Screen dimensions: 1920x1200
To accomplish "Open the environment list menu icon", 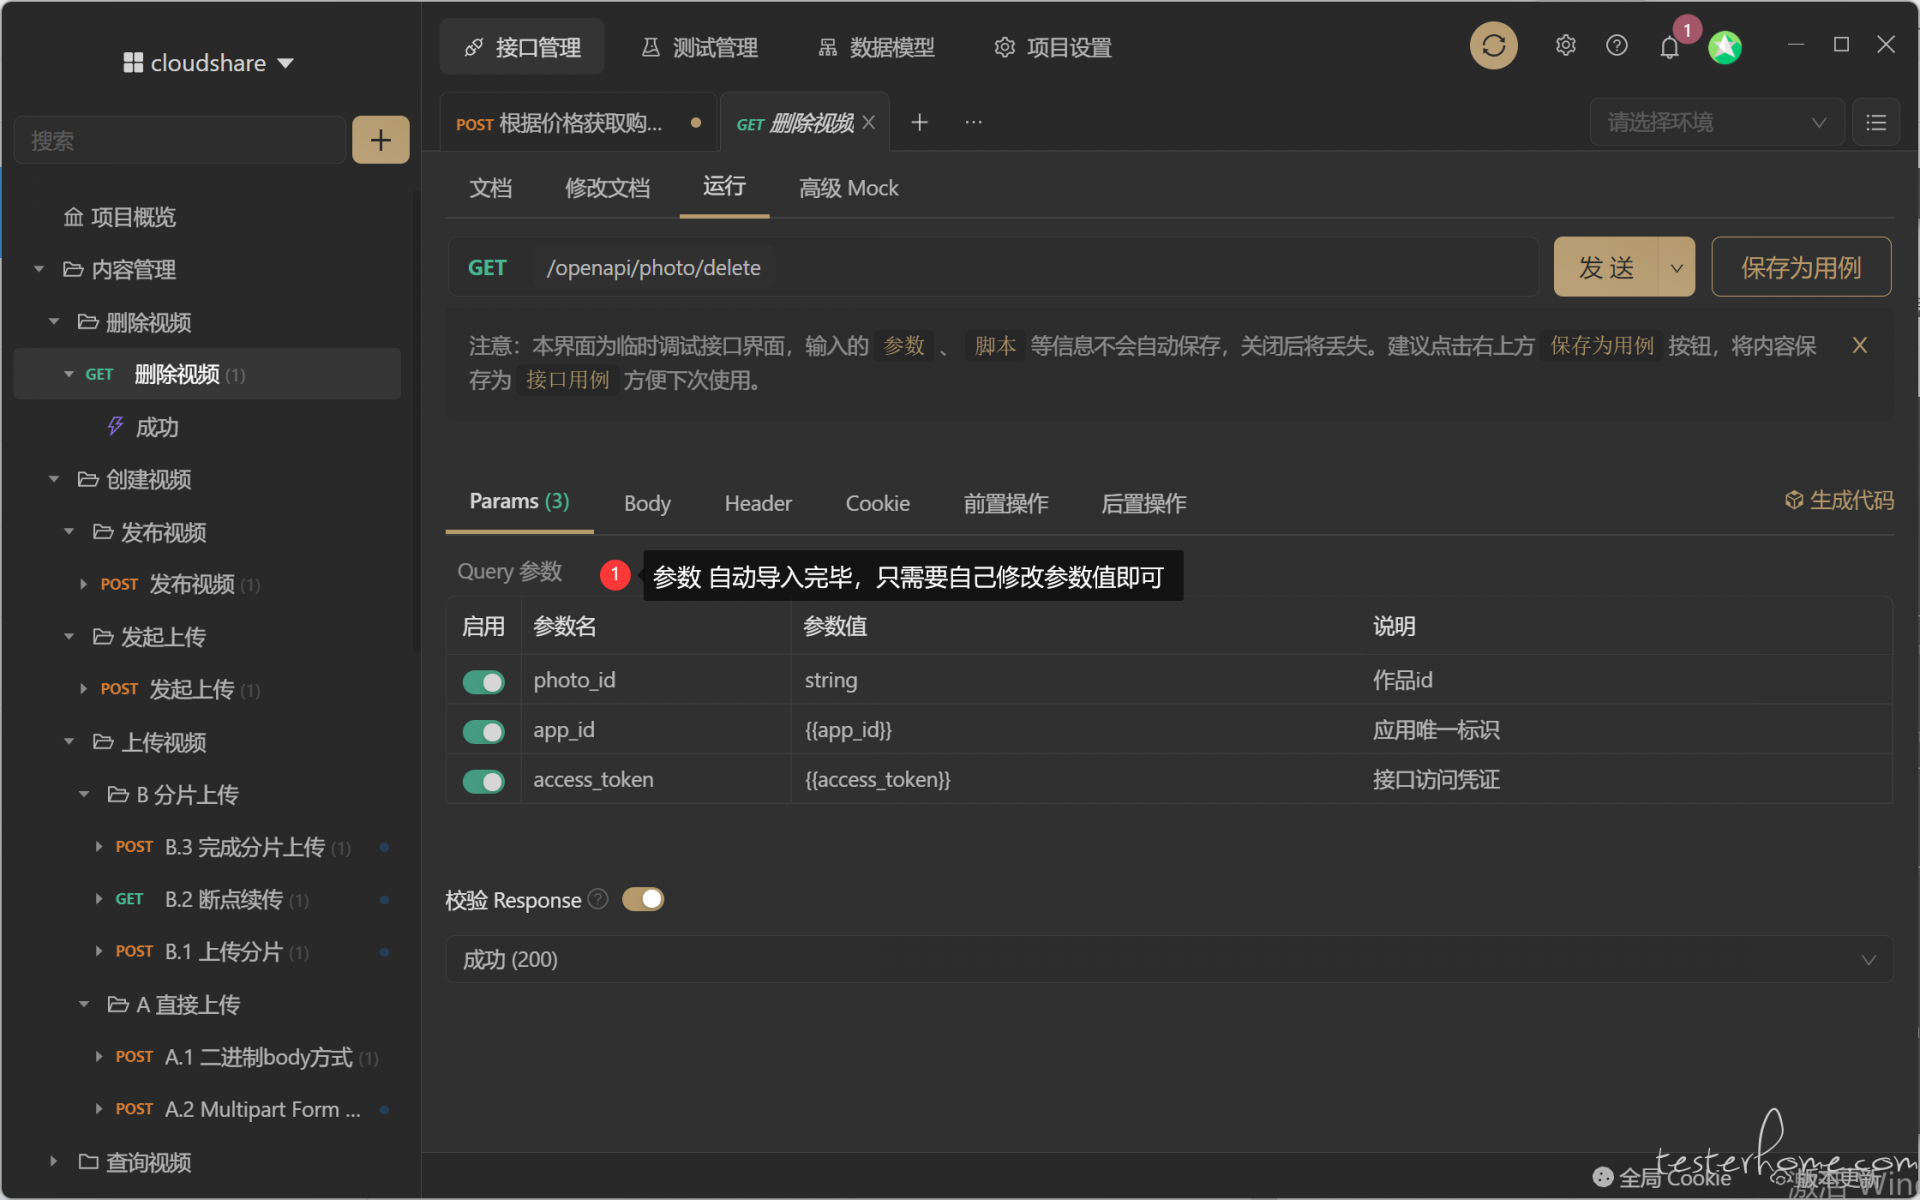I will click(1876, 122).
